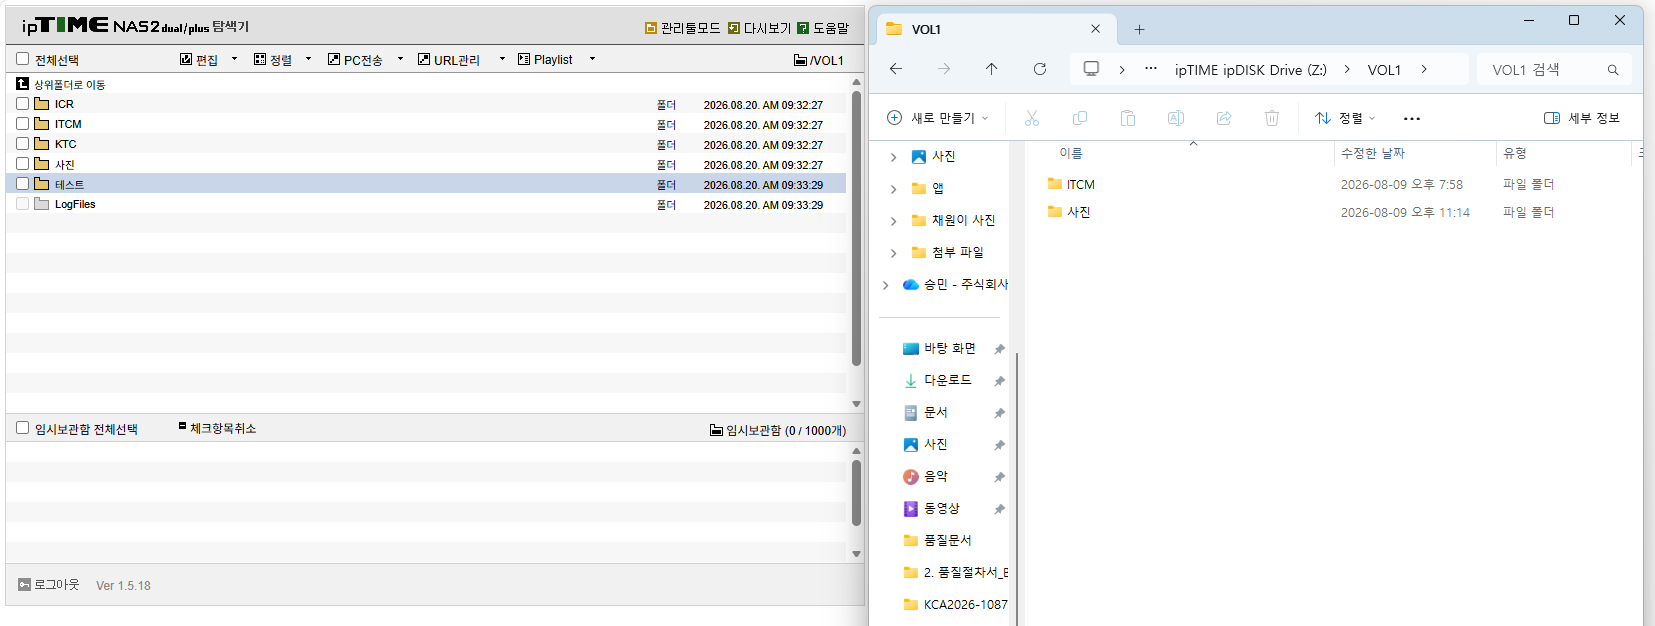Viewport: 1655px width, 626px height.
Task: Click the NAS file list vertical scrollbar
Action: [x=856, y=228]
